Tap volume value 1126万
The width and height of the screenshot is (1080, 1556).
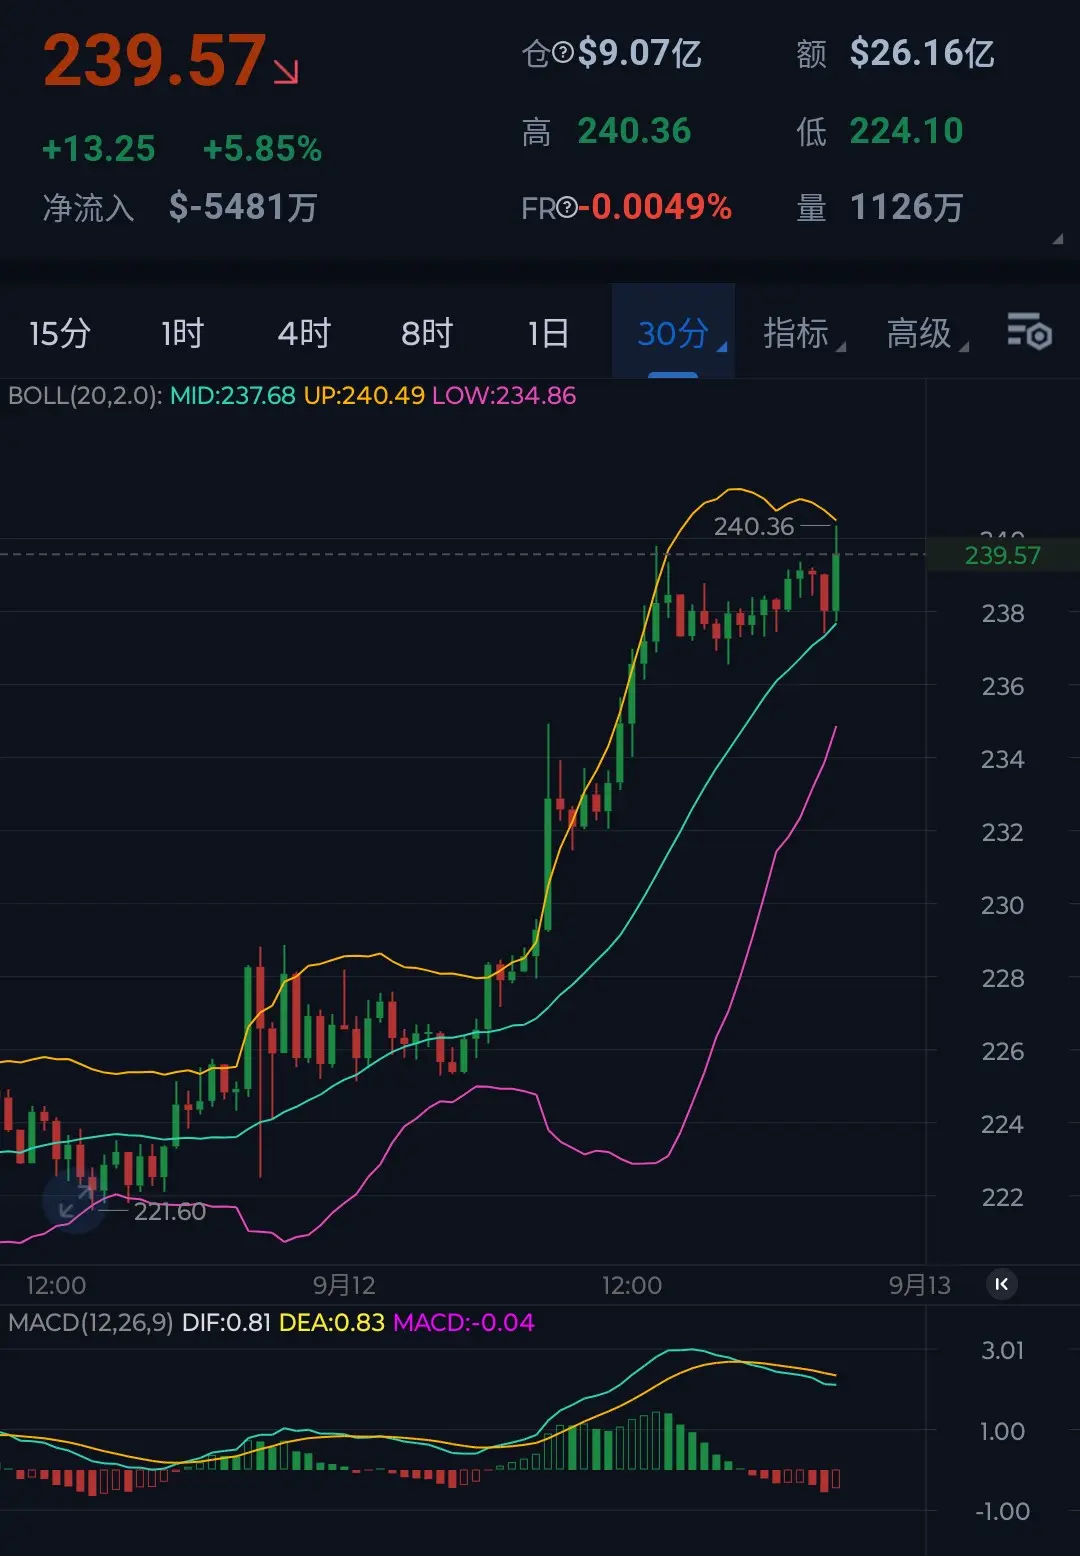coord(906,207)
